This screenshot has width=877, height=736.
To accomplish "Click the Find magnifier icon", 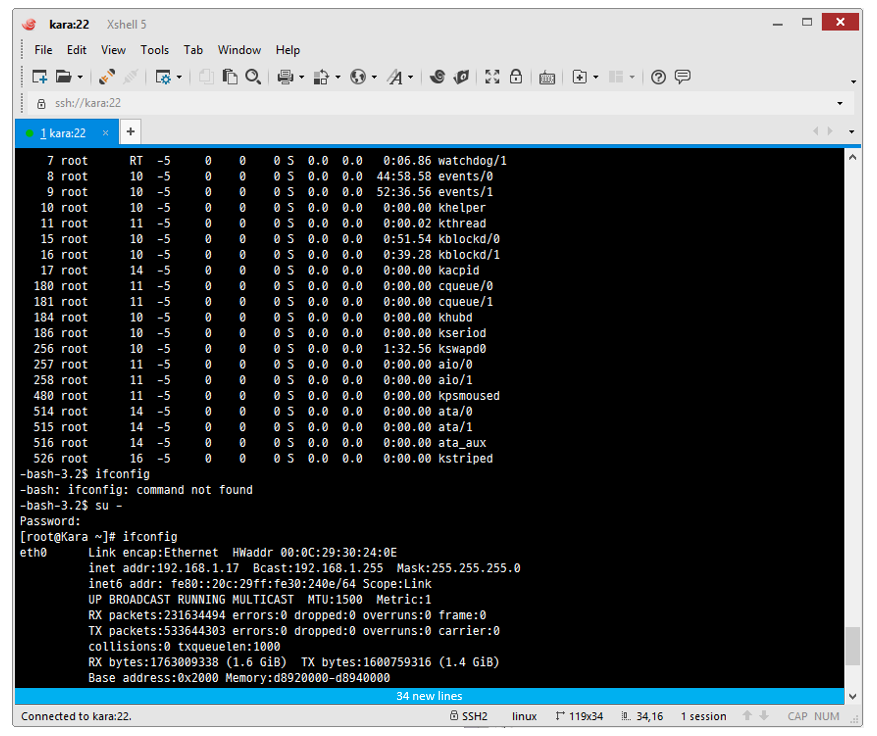I will pyautogui.click(x=254, y=77).
